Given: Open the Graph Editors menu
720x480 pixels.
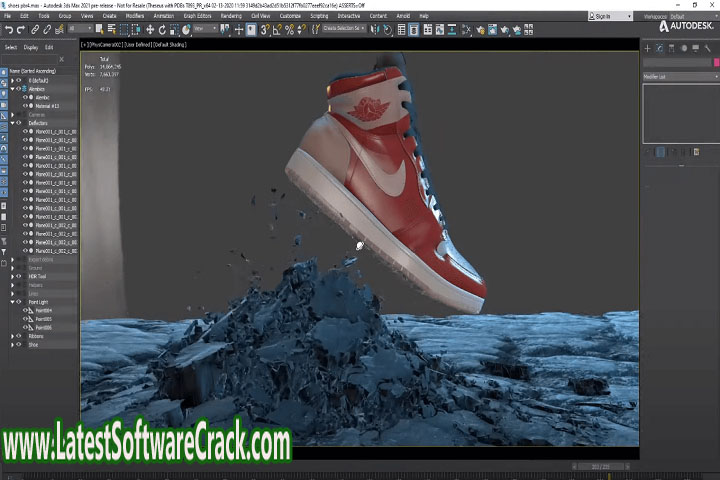Looking at the screenshot, I should coord(194,16).
